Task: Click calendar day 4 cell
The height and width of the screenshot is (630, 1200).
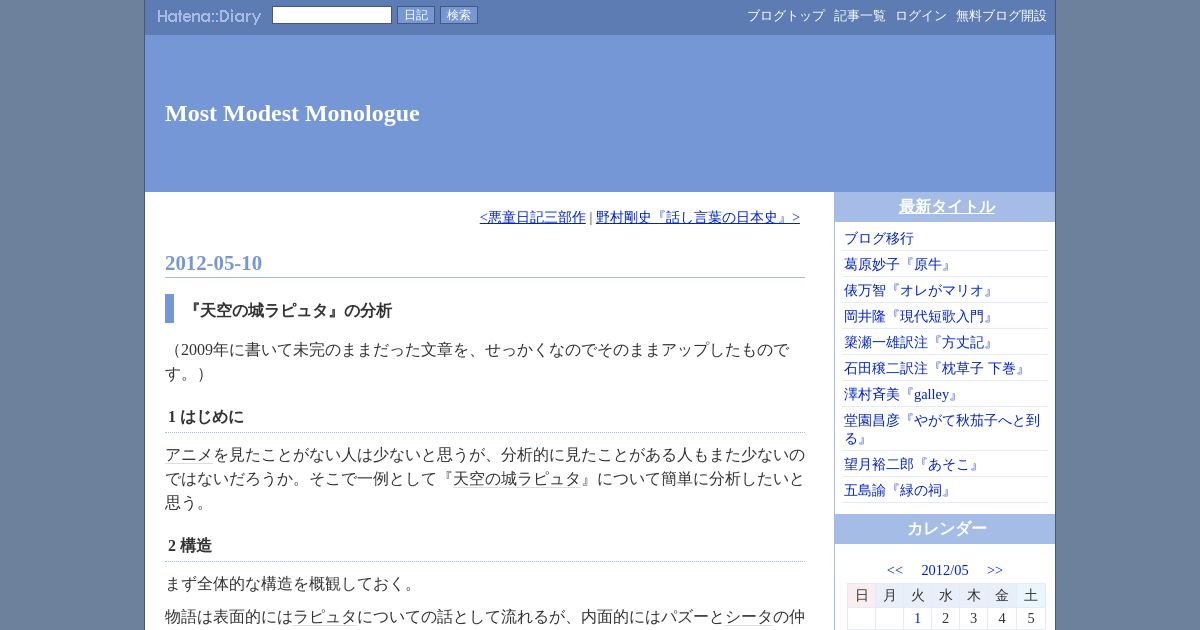Action: [x=1002, y=618]
